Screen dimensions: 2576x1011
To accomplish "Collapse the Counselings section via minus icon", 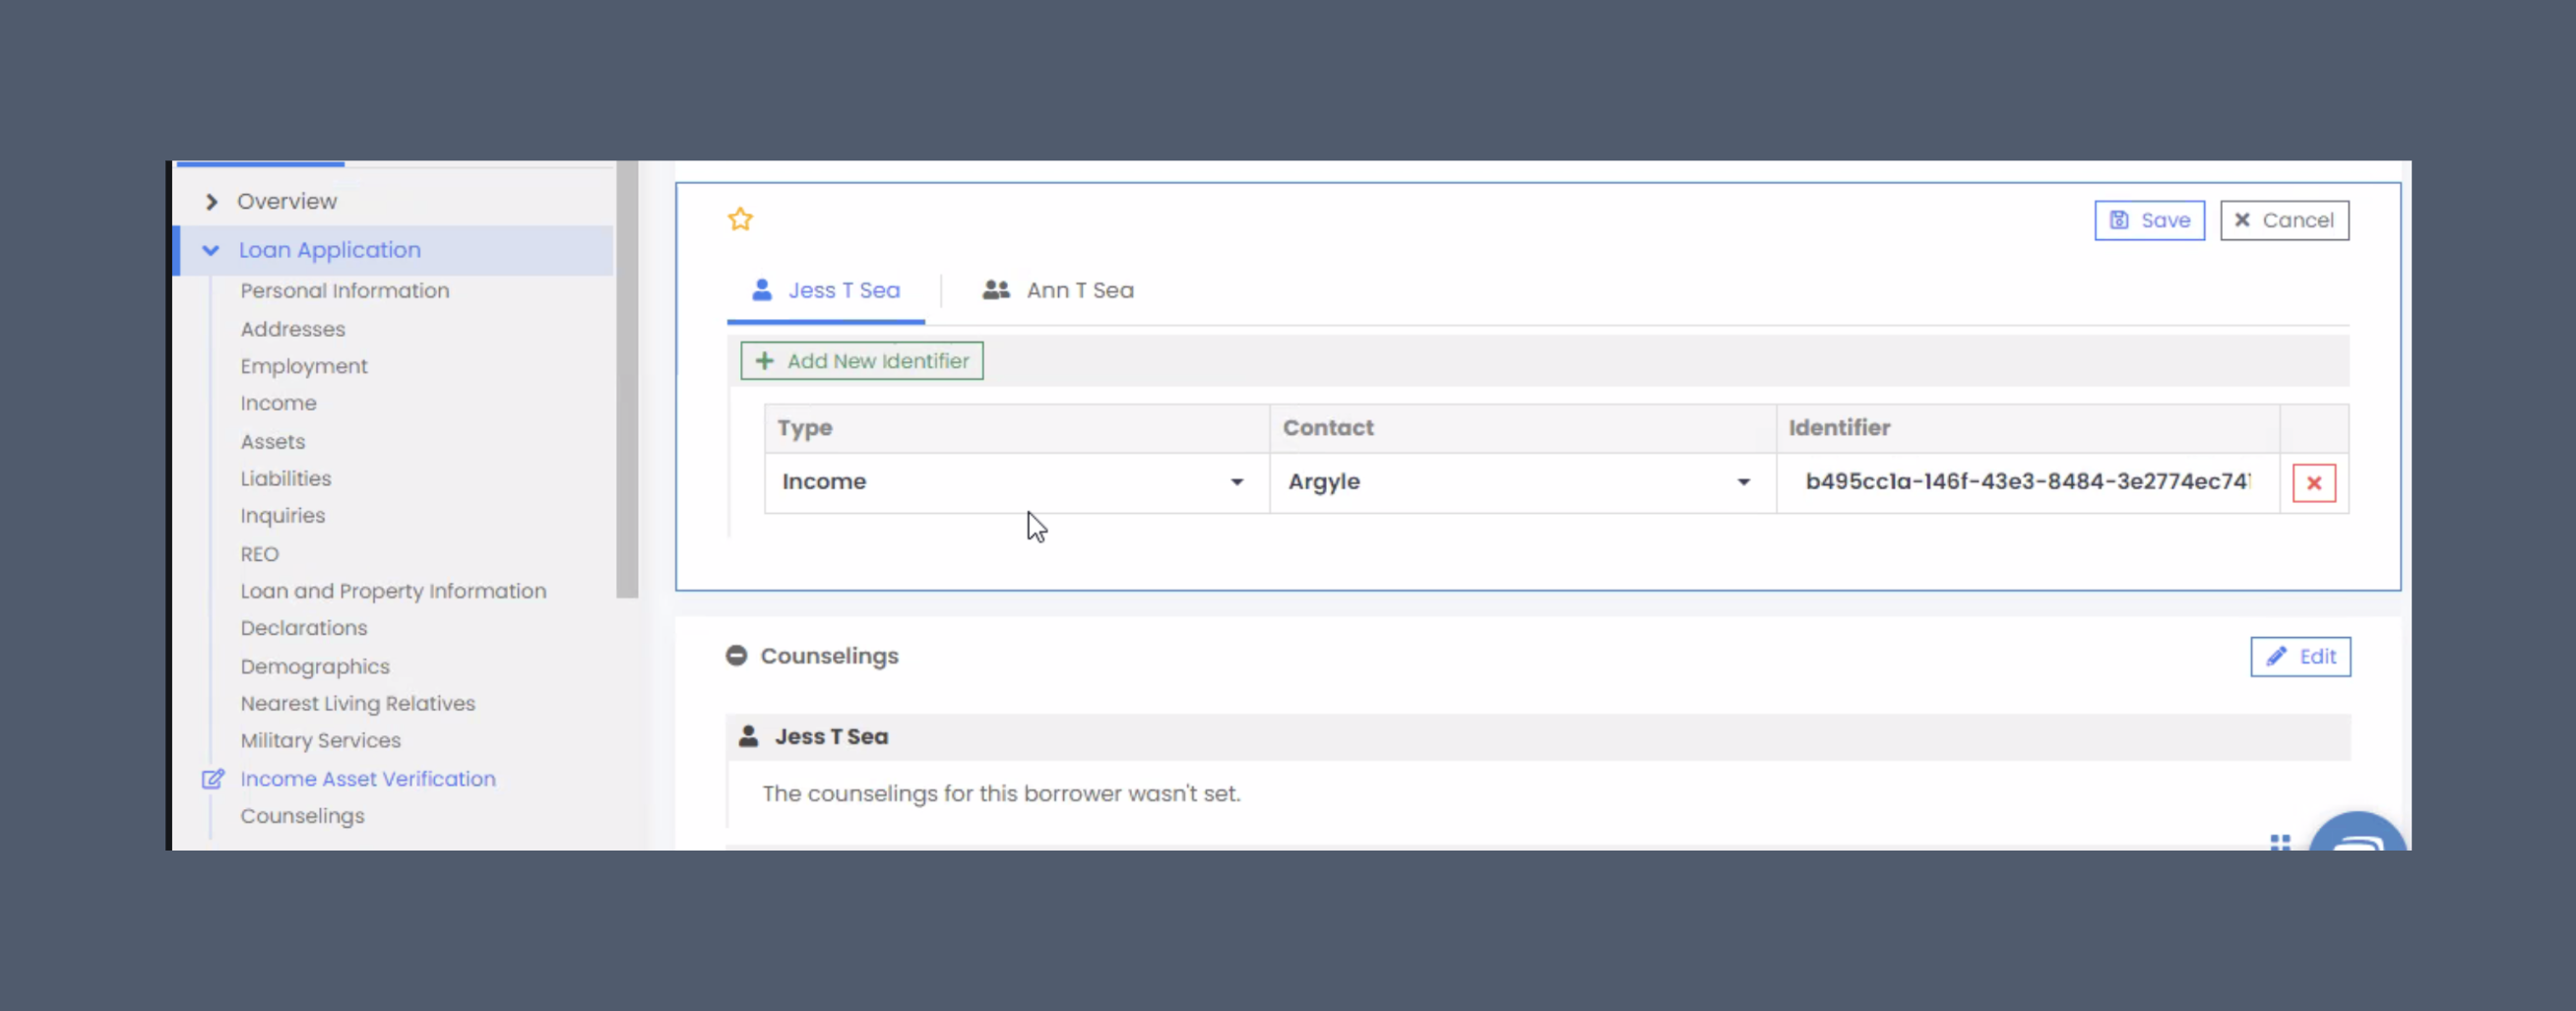I will (736, 656).
